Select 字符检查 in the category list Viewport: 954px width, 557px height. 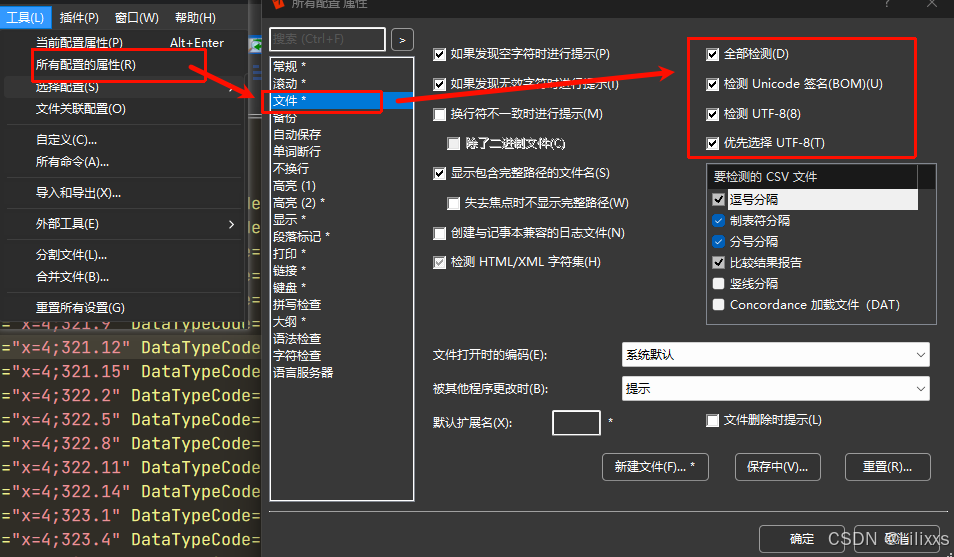coord(342,356)
